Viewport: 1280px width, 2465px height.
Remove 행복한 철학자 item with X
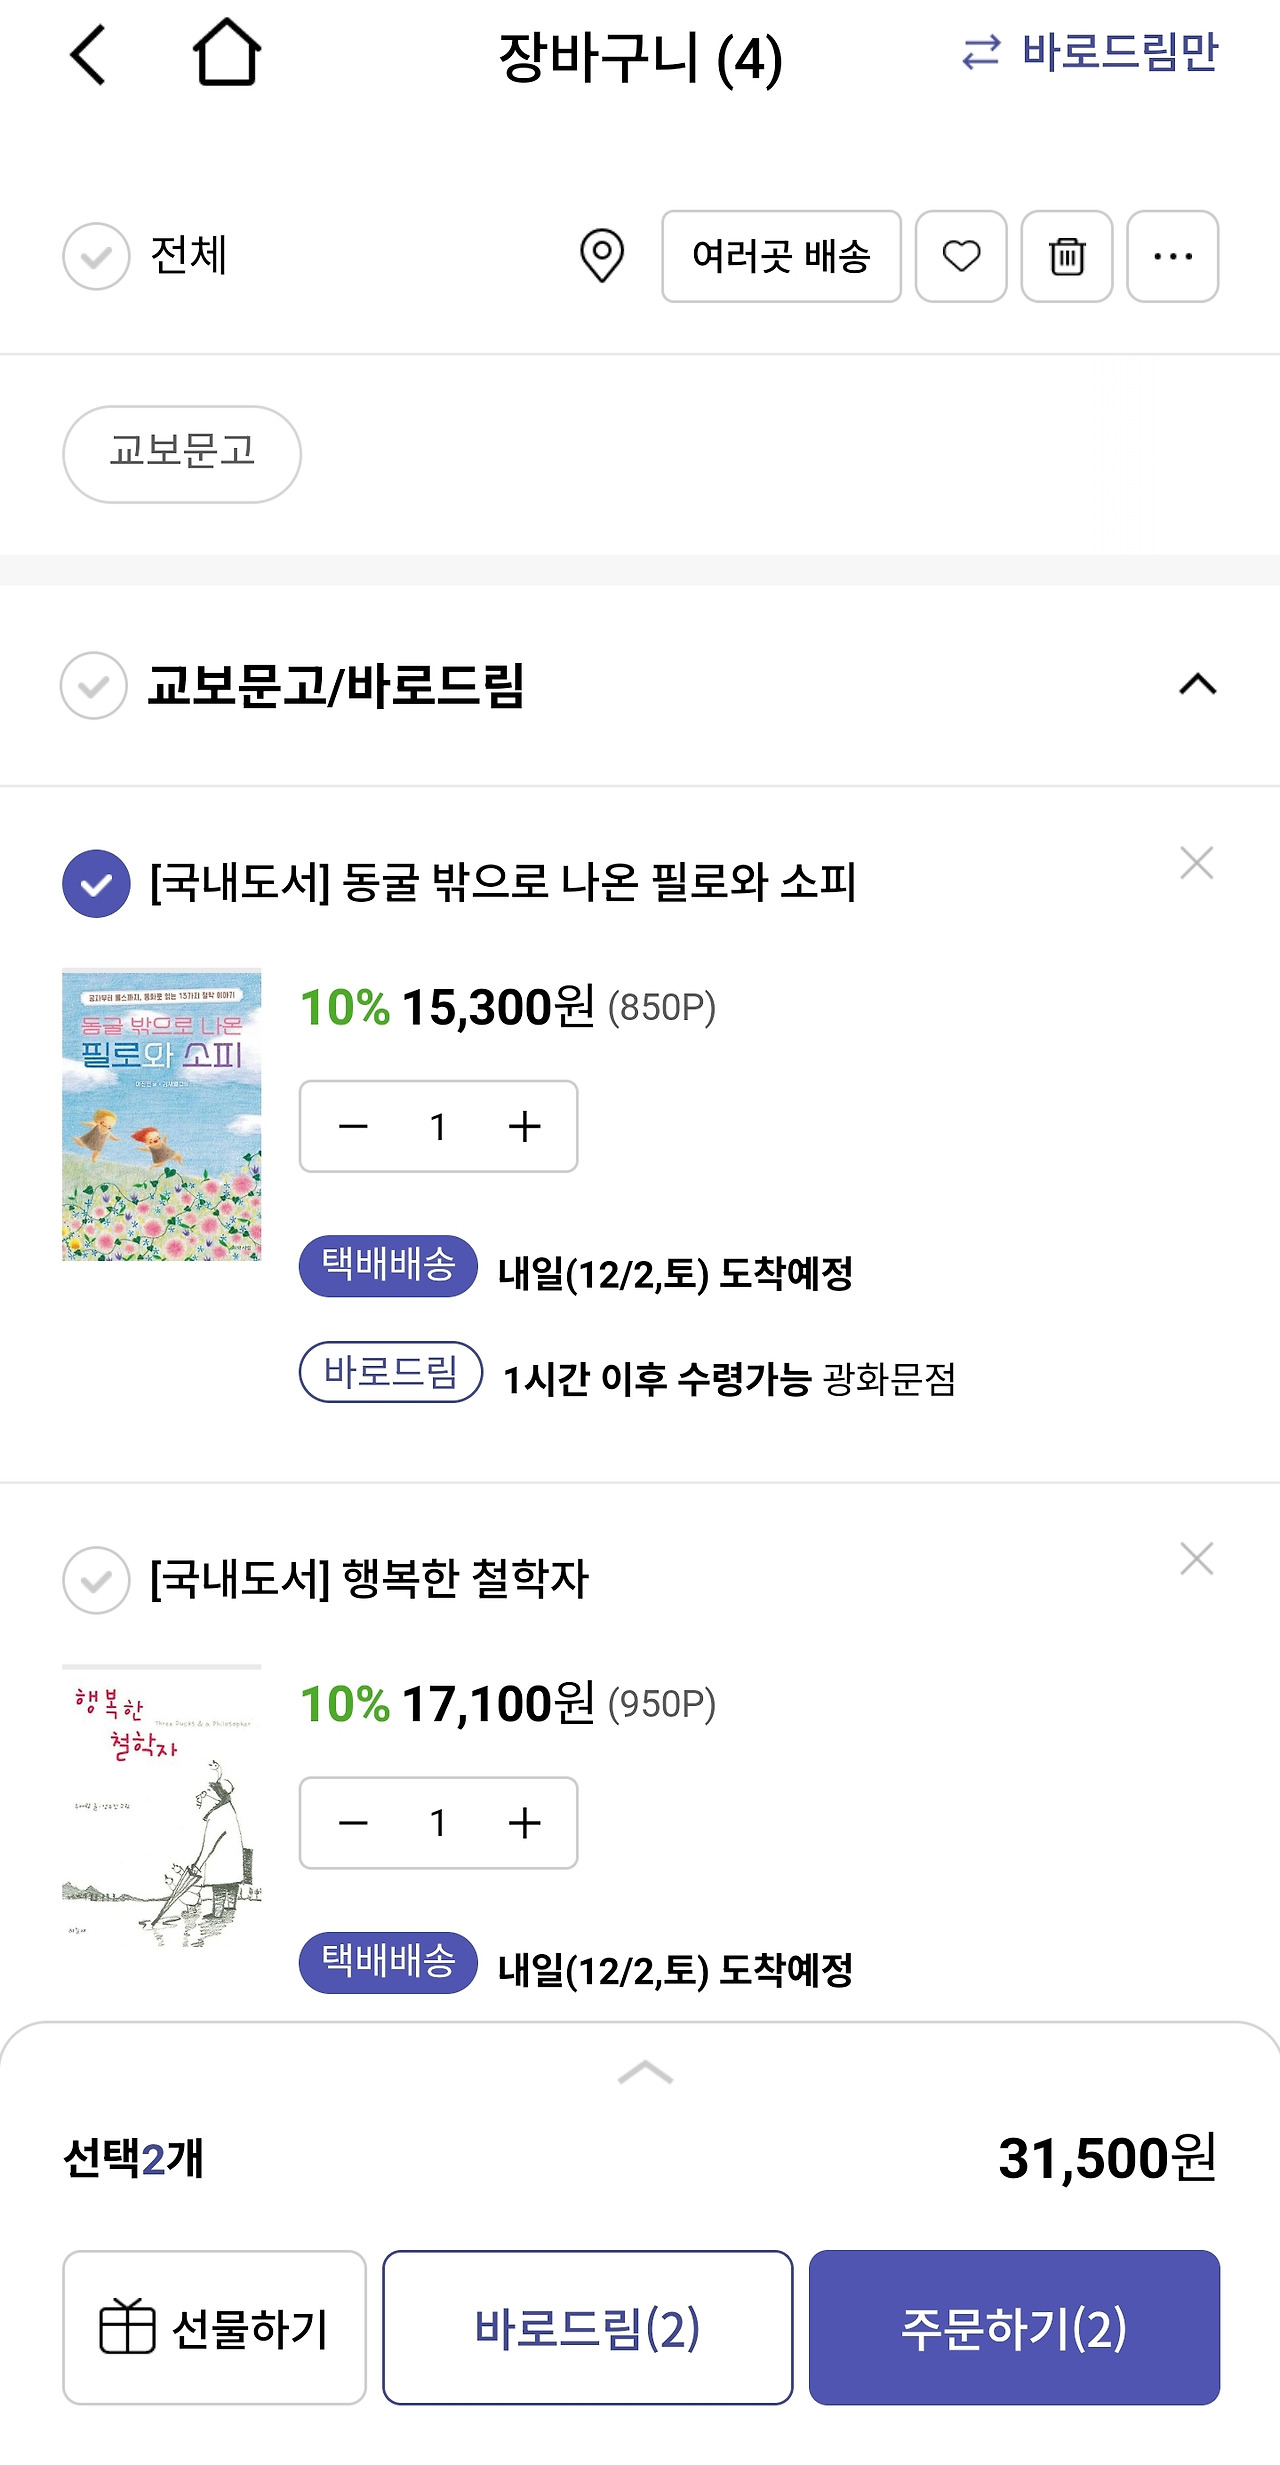click(1196, 1559)
